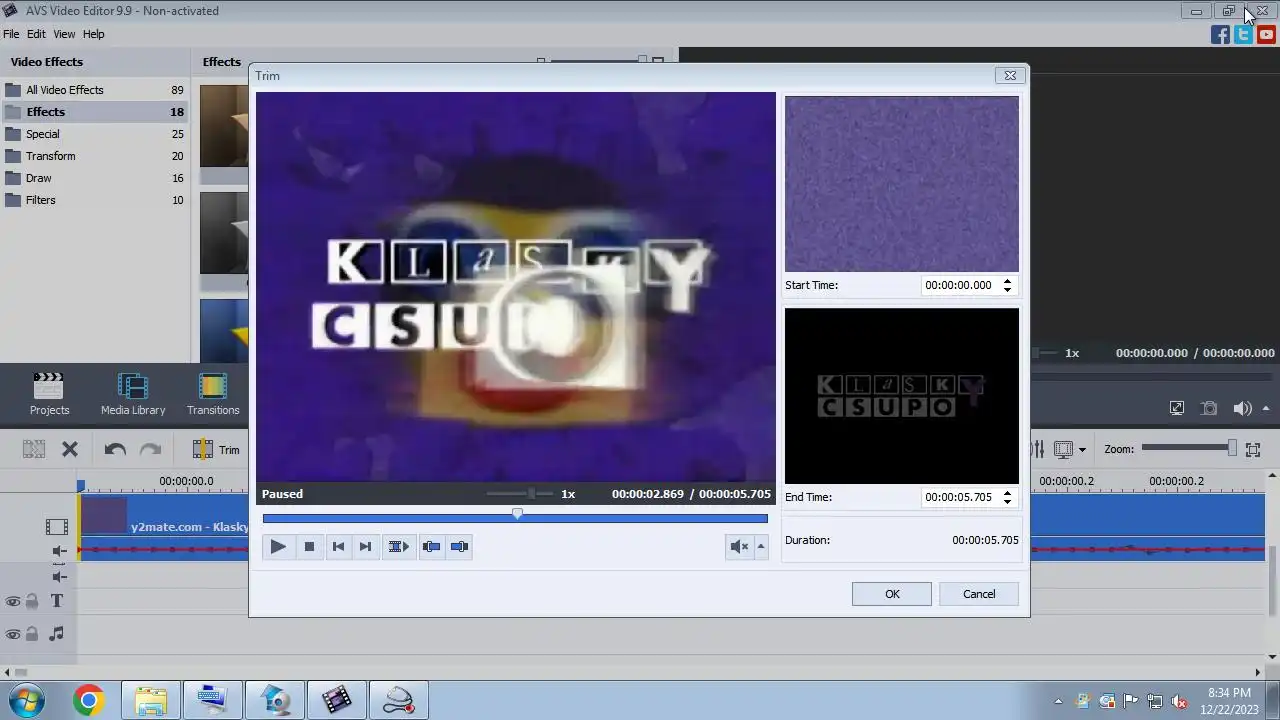The width and height of the screenshot is (1280, 720).
Task: Open YouTube share icon
Action: [1267, 35]
